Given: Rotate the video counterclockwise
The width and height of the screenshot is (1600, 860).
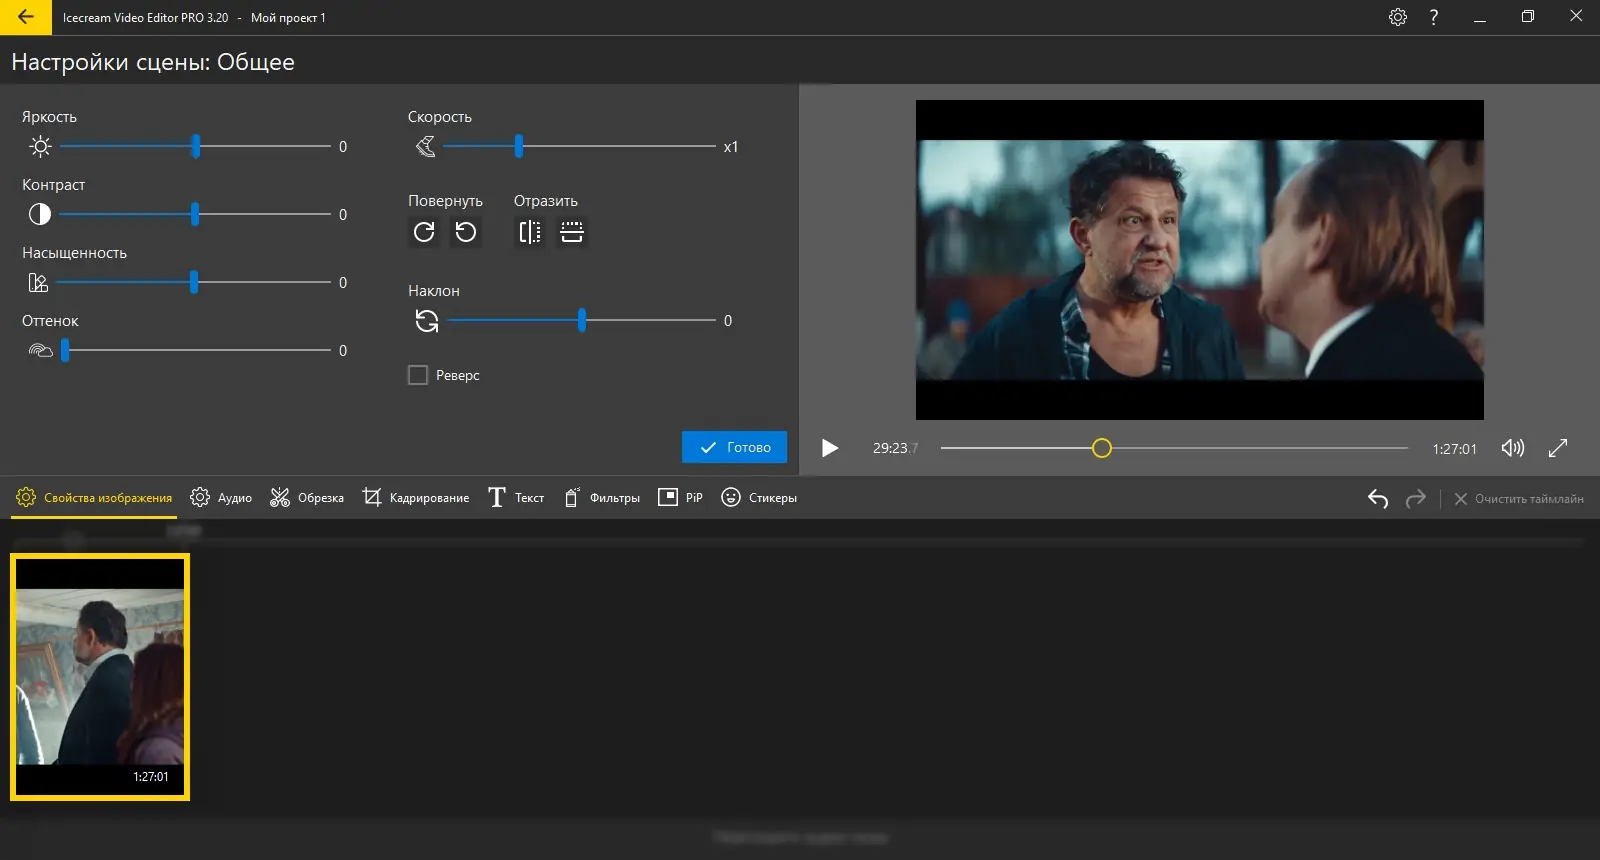Looking at the screenshot, I should tap(466, 232).
